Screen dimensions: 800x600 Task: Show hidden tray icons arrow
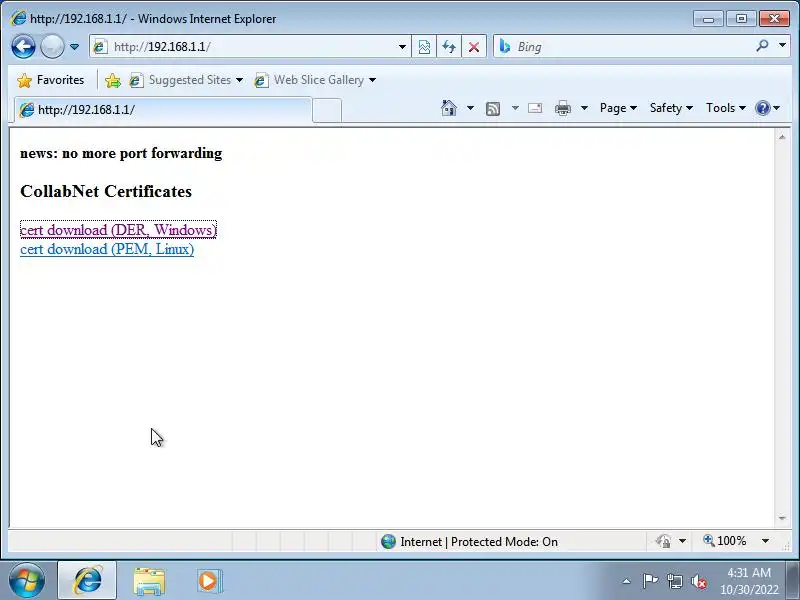click(627, 581)
